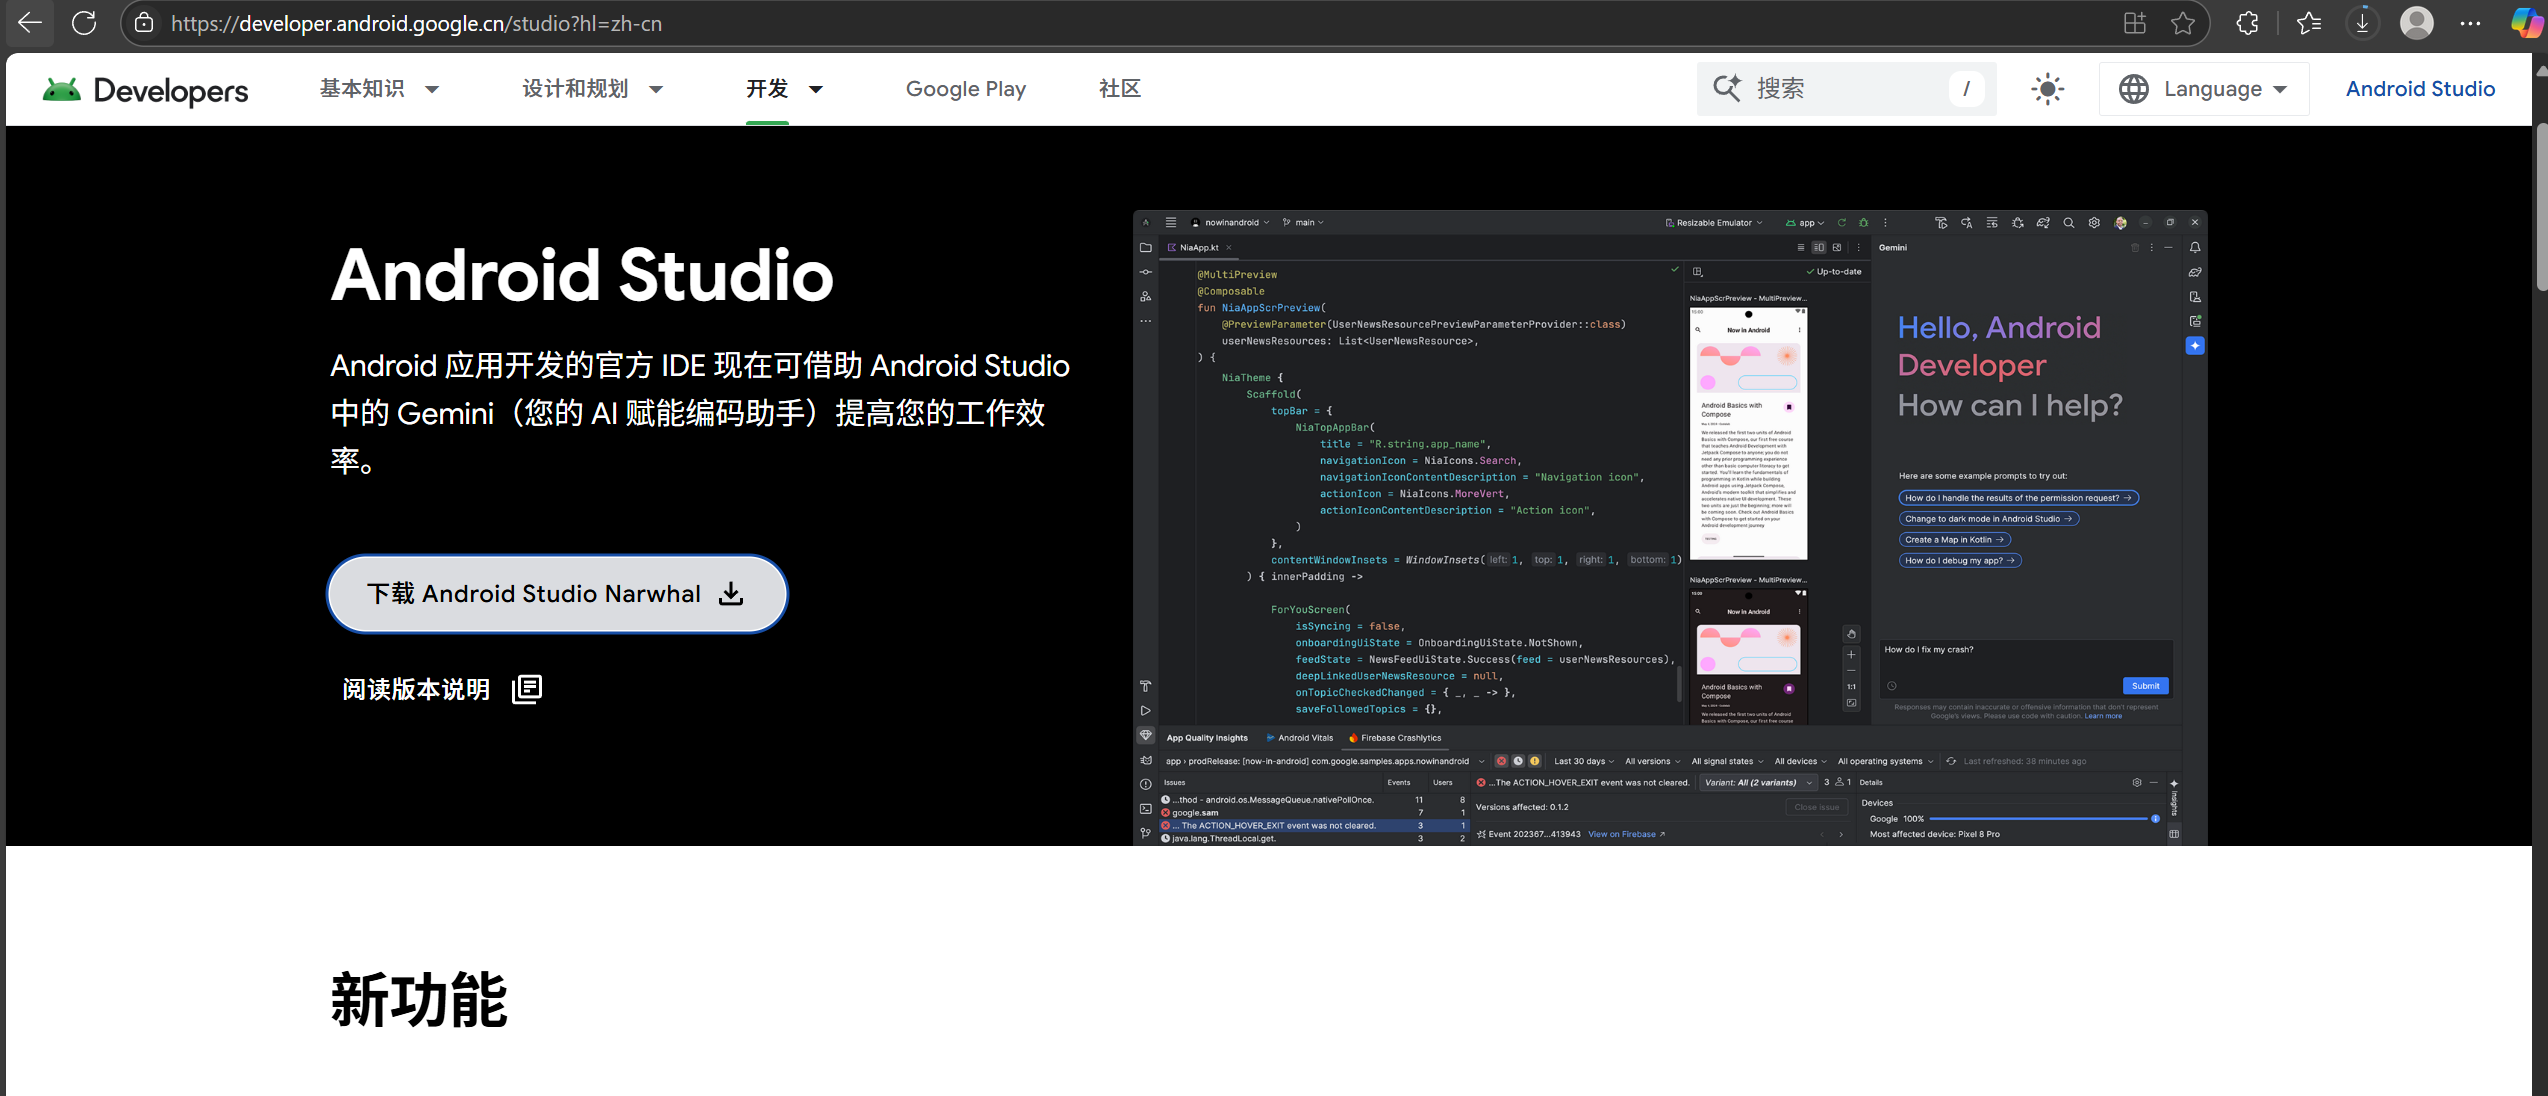The width and height of the screenshot is (2548, 1096).
Task: Open the browser profile avatar
Action: (2416, 23)
